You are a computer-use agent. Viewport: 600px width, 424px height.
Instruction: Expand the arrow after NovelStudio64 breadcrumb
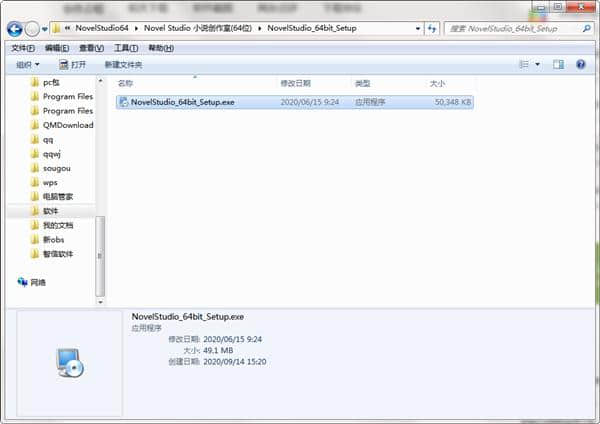(136, 28)
